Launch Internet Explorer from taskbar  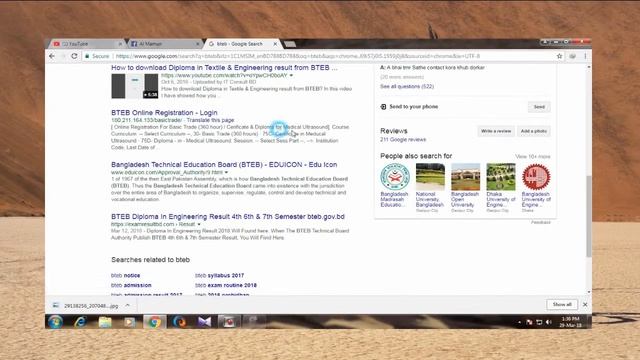pyautogui.click(x=80, y=322)
